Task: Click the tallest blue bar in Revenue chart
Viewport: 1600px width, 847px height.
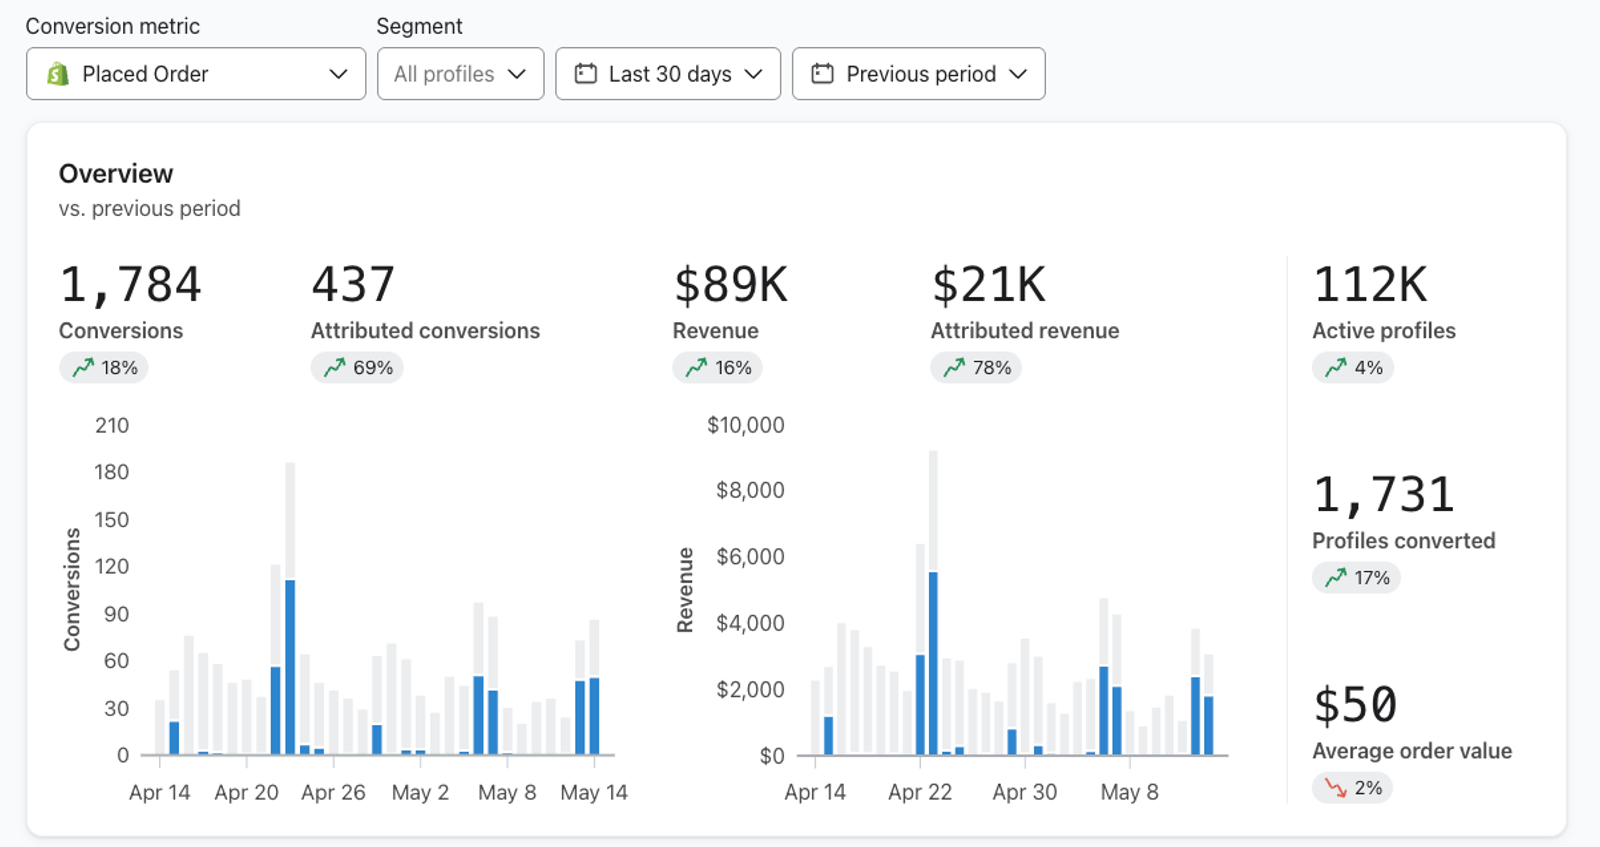Action: (933, 663)
